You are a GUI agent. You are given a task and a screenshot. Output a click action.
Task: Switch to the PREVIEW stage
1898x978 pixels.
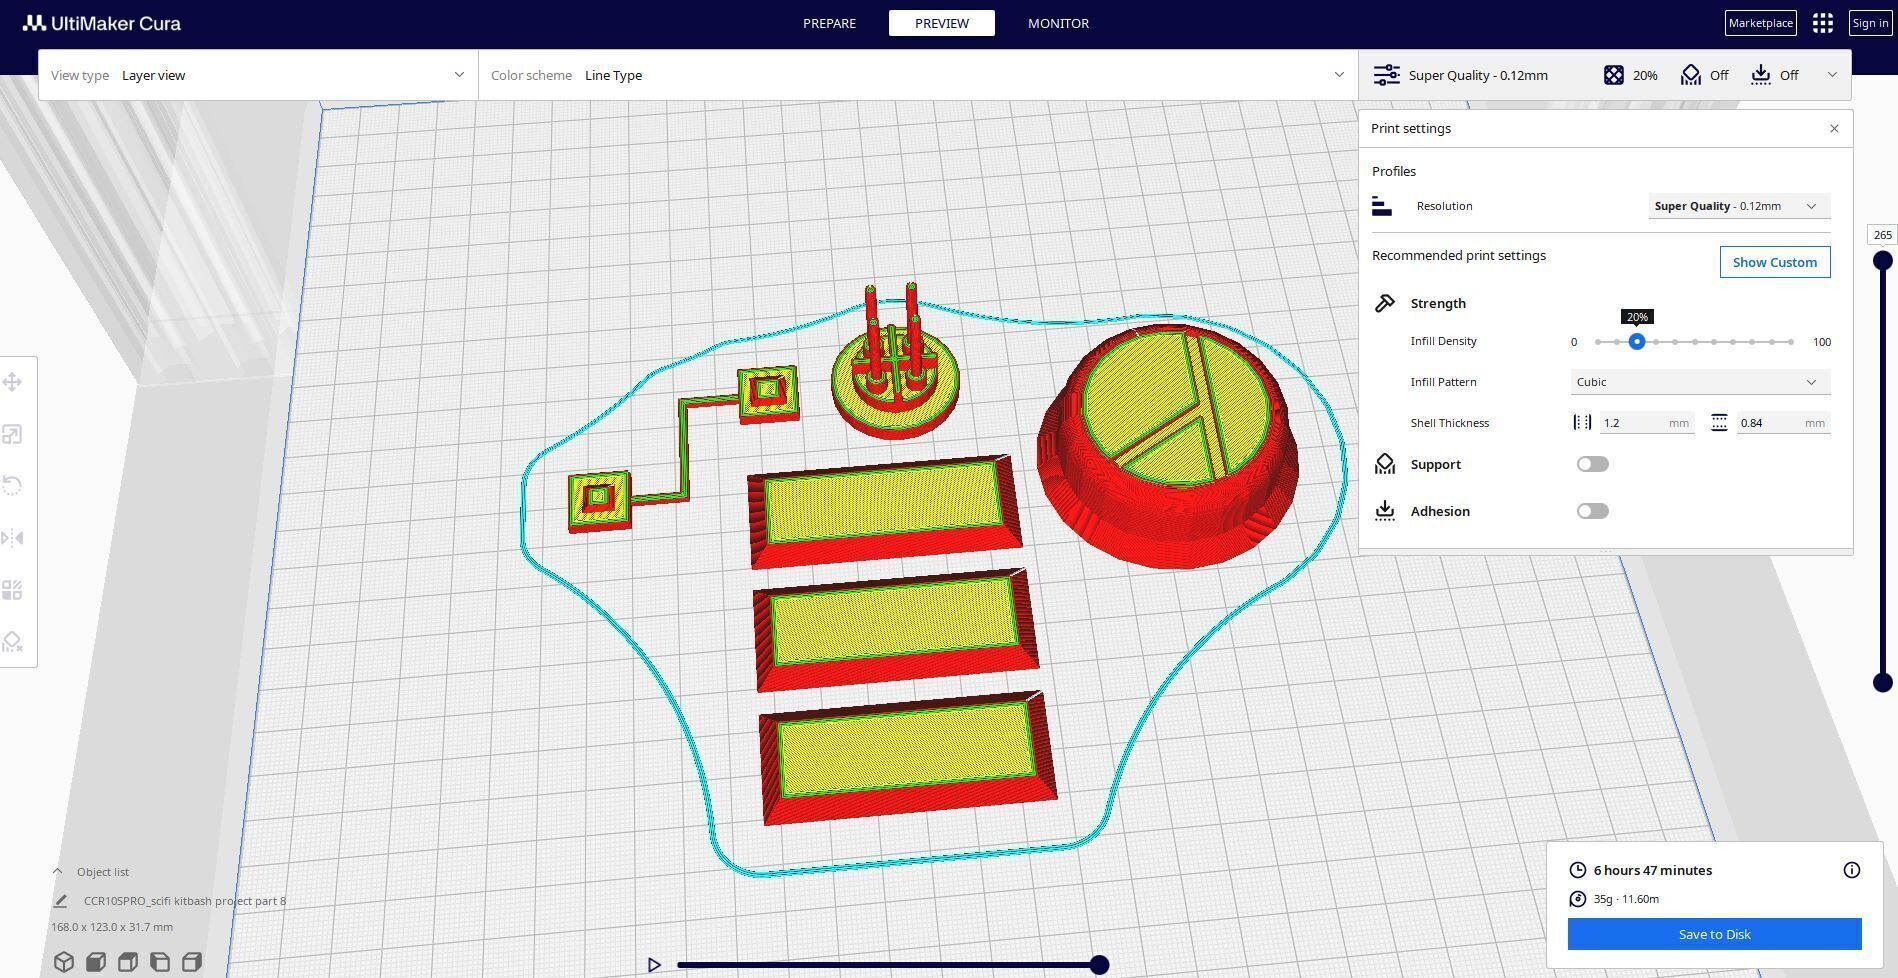click(941, 23)
